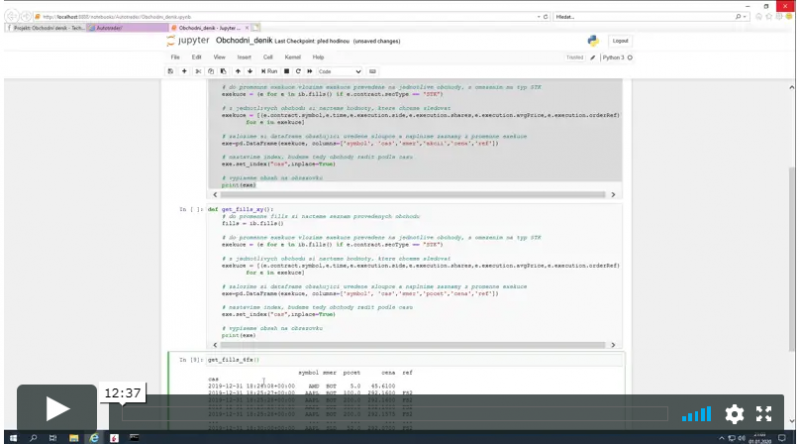This screenshot has height=444, width=800.
Task: Cut selected cell with scissors icon
Action: coord(198,71)
